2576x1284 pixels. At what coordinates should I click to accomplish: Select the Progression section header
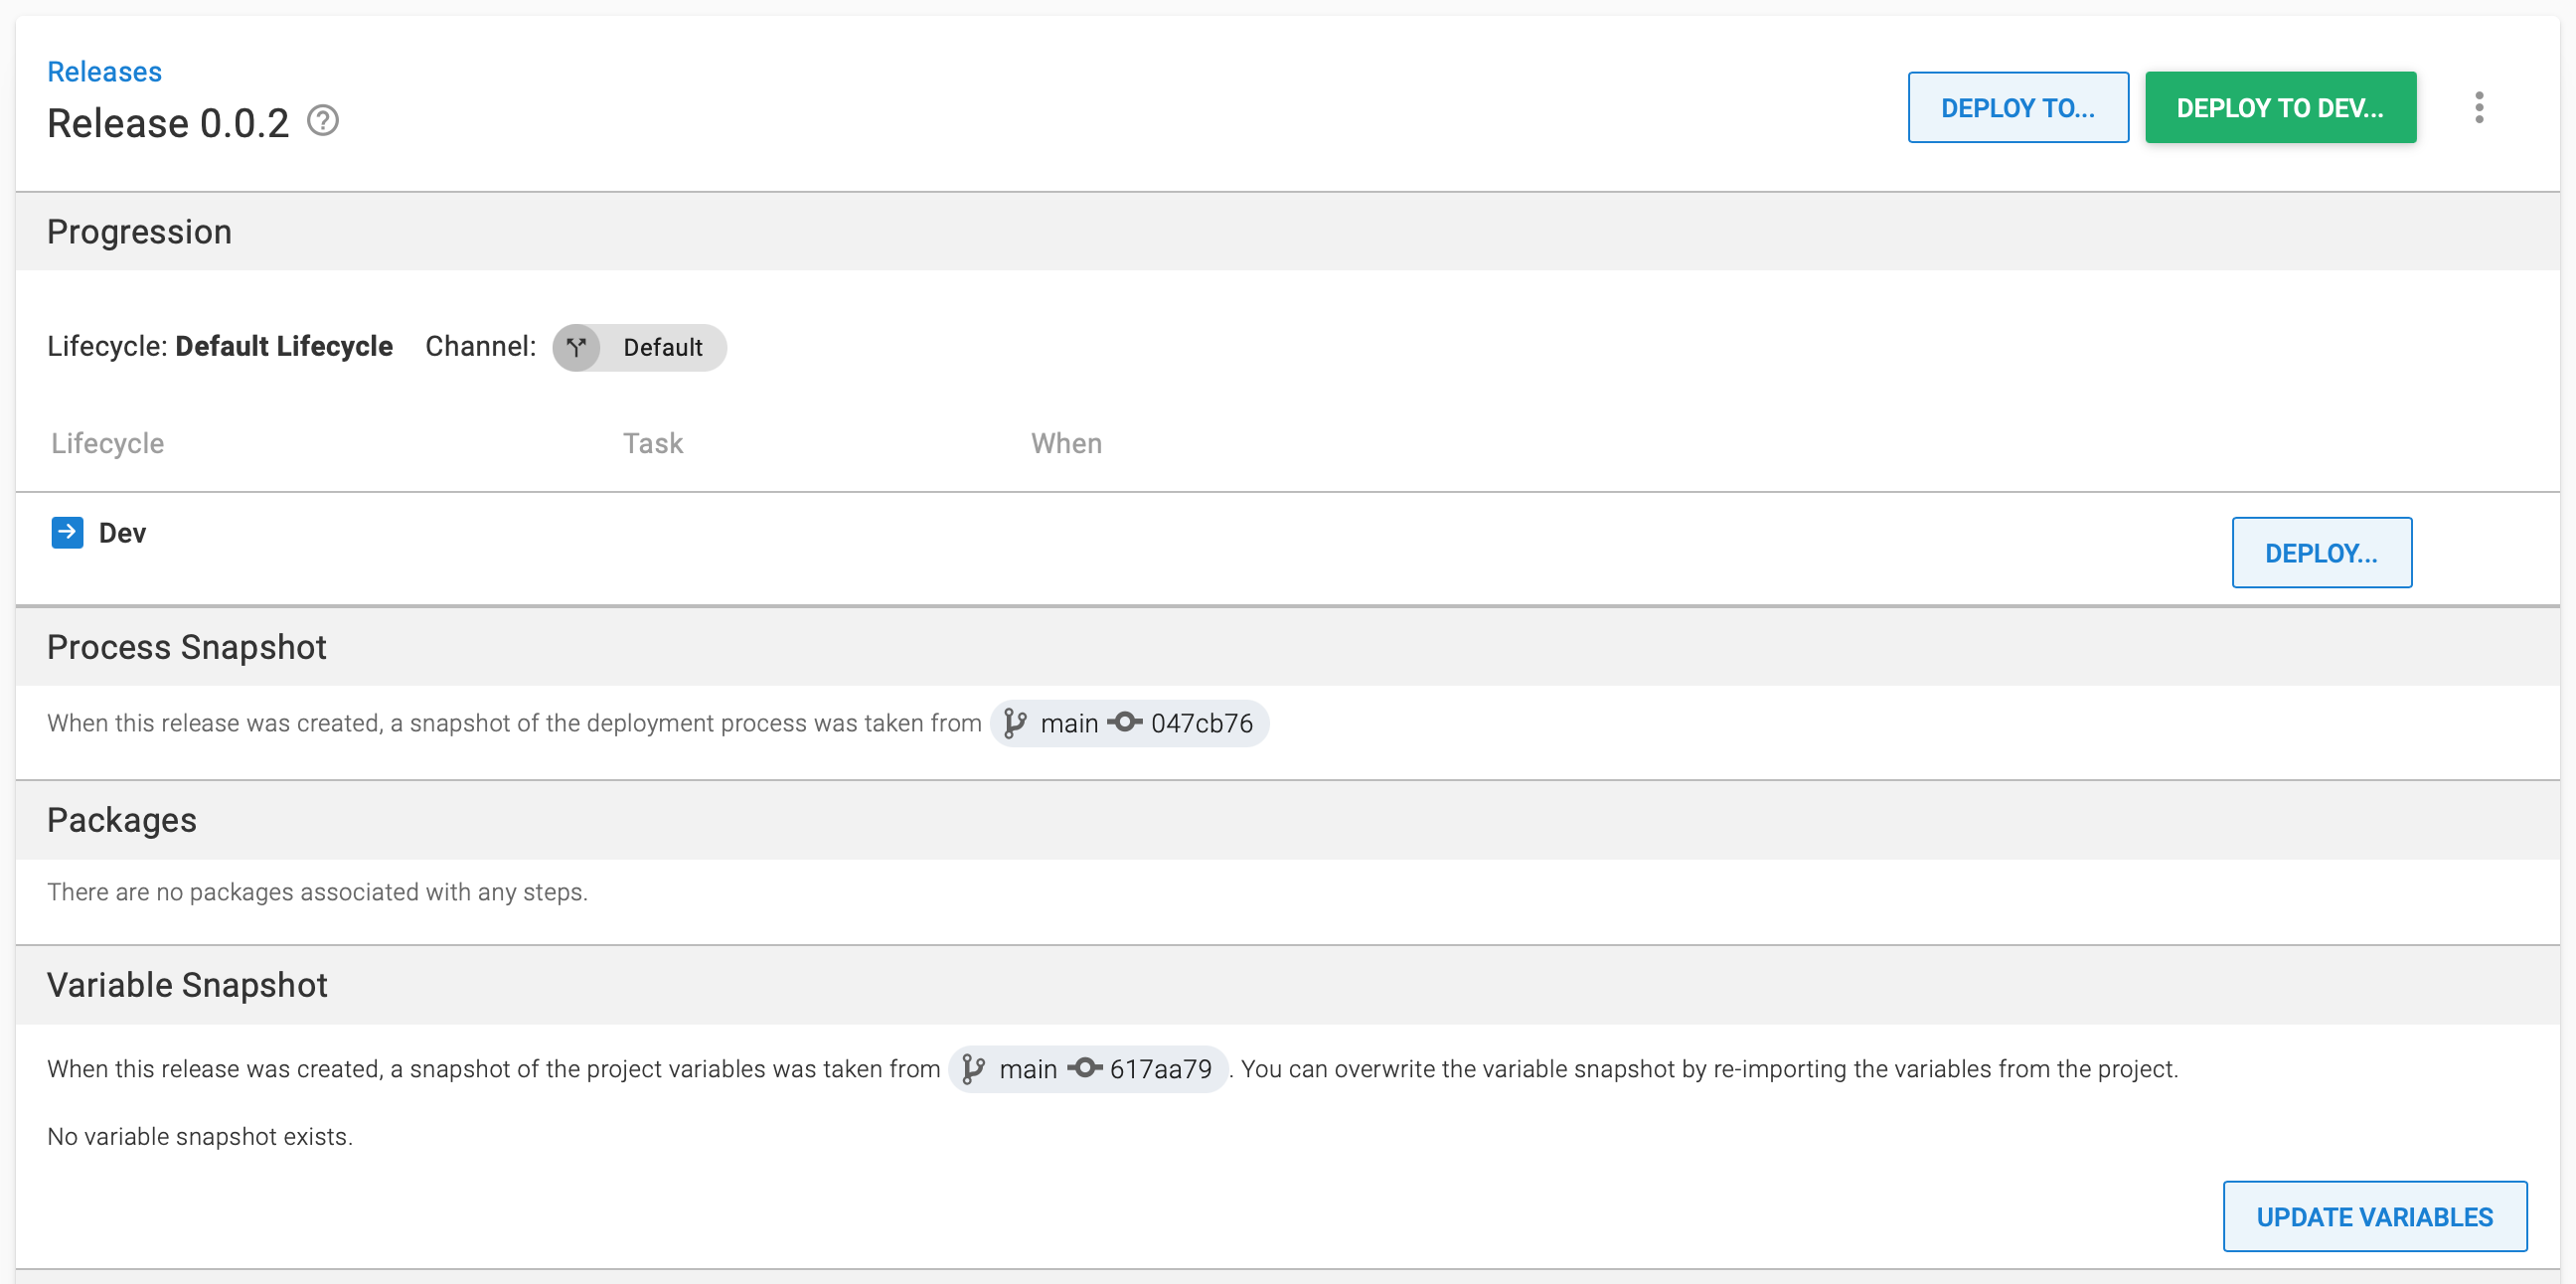pos(139,231)
